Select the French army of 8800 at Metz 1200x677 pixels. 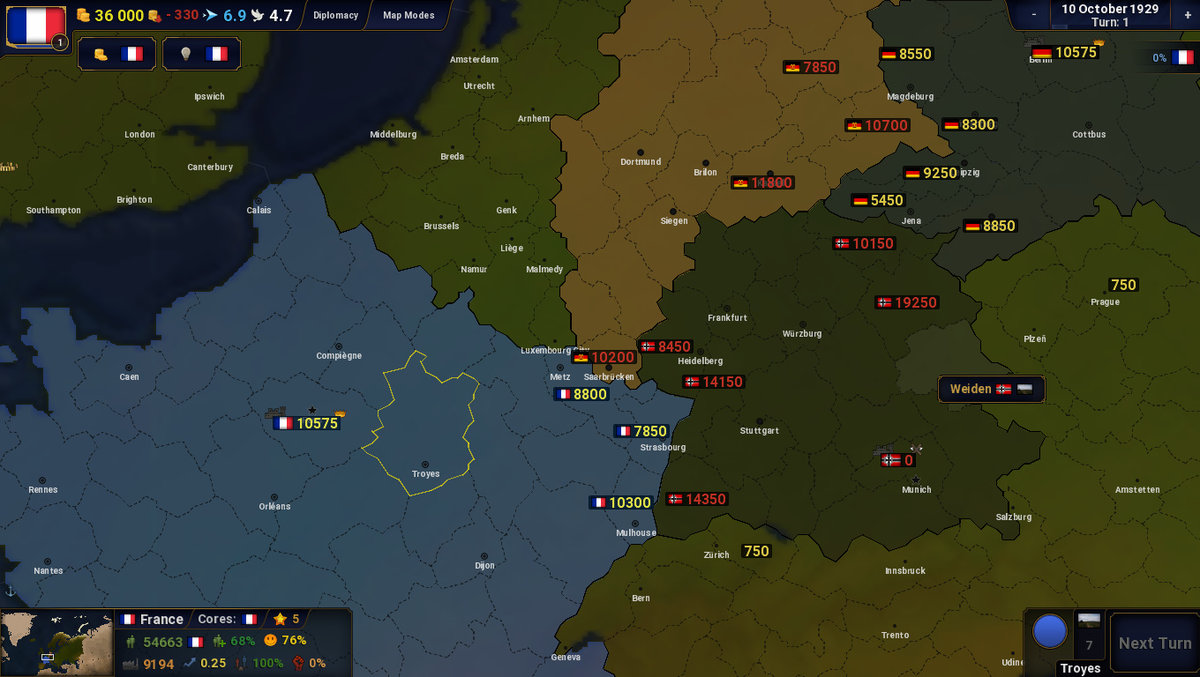pyautogui.click(x=582, y=394)
